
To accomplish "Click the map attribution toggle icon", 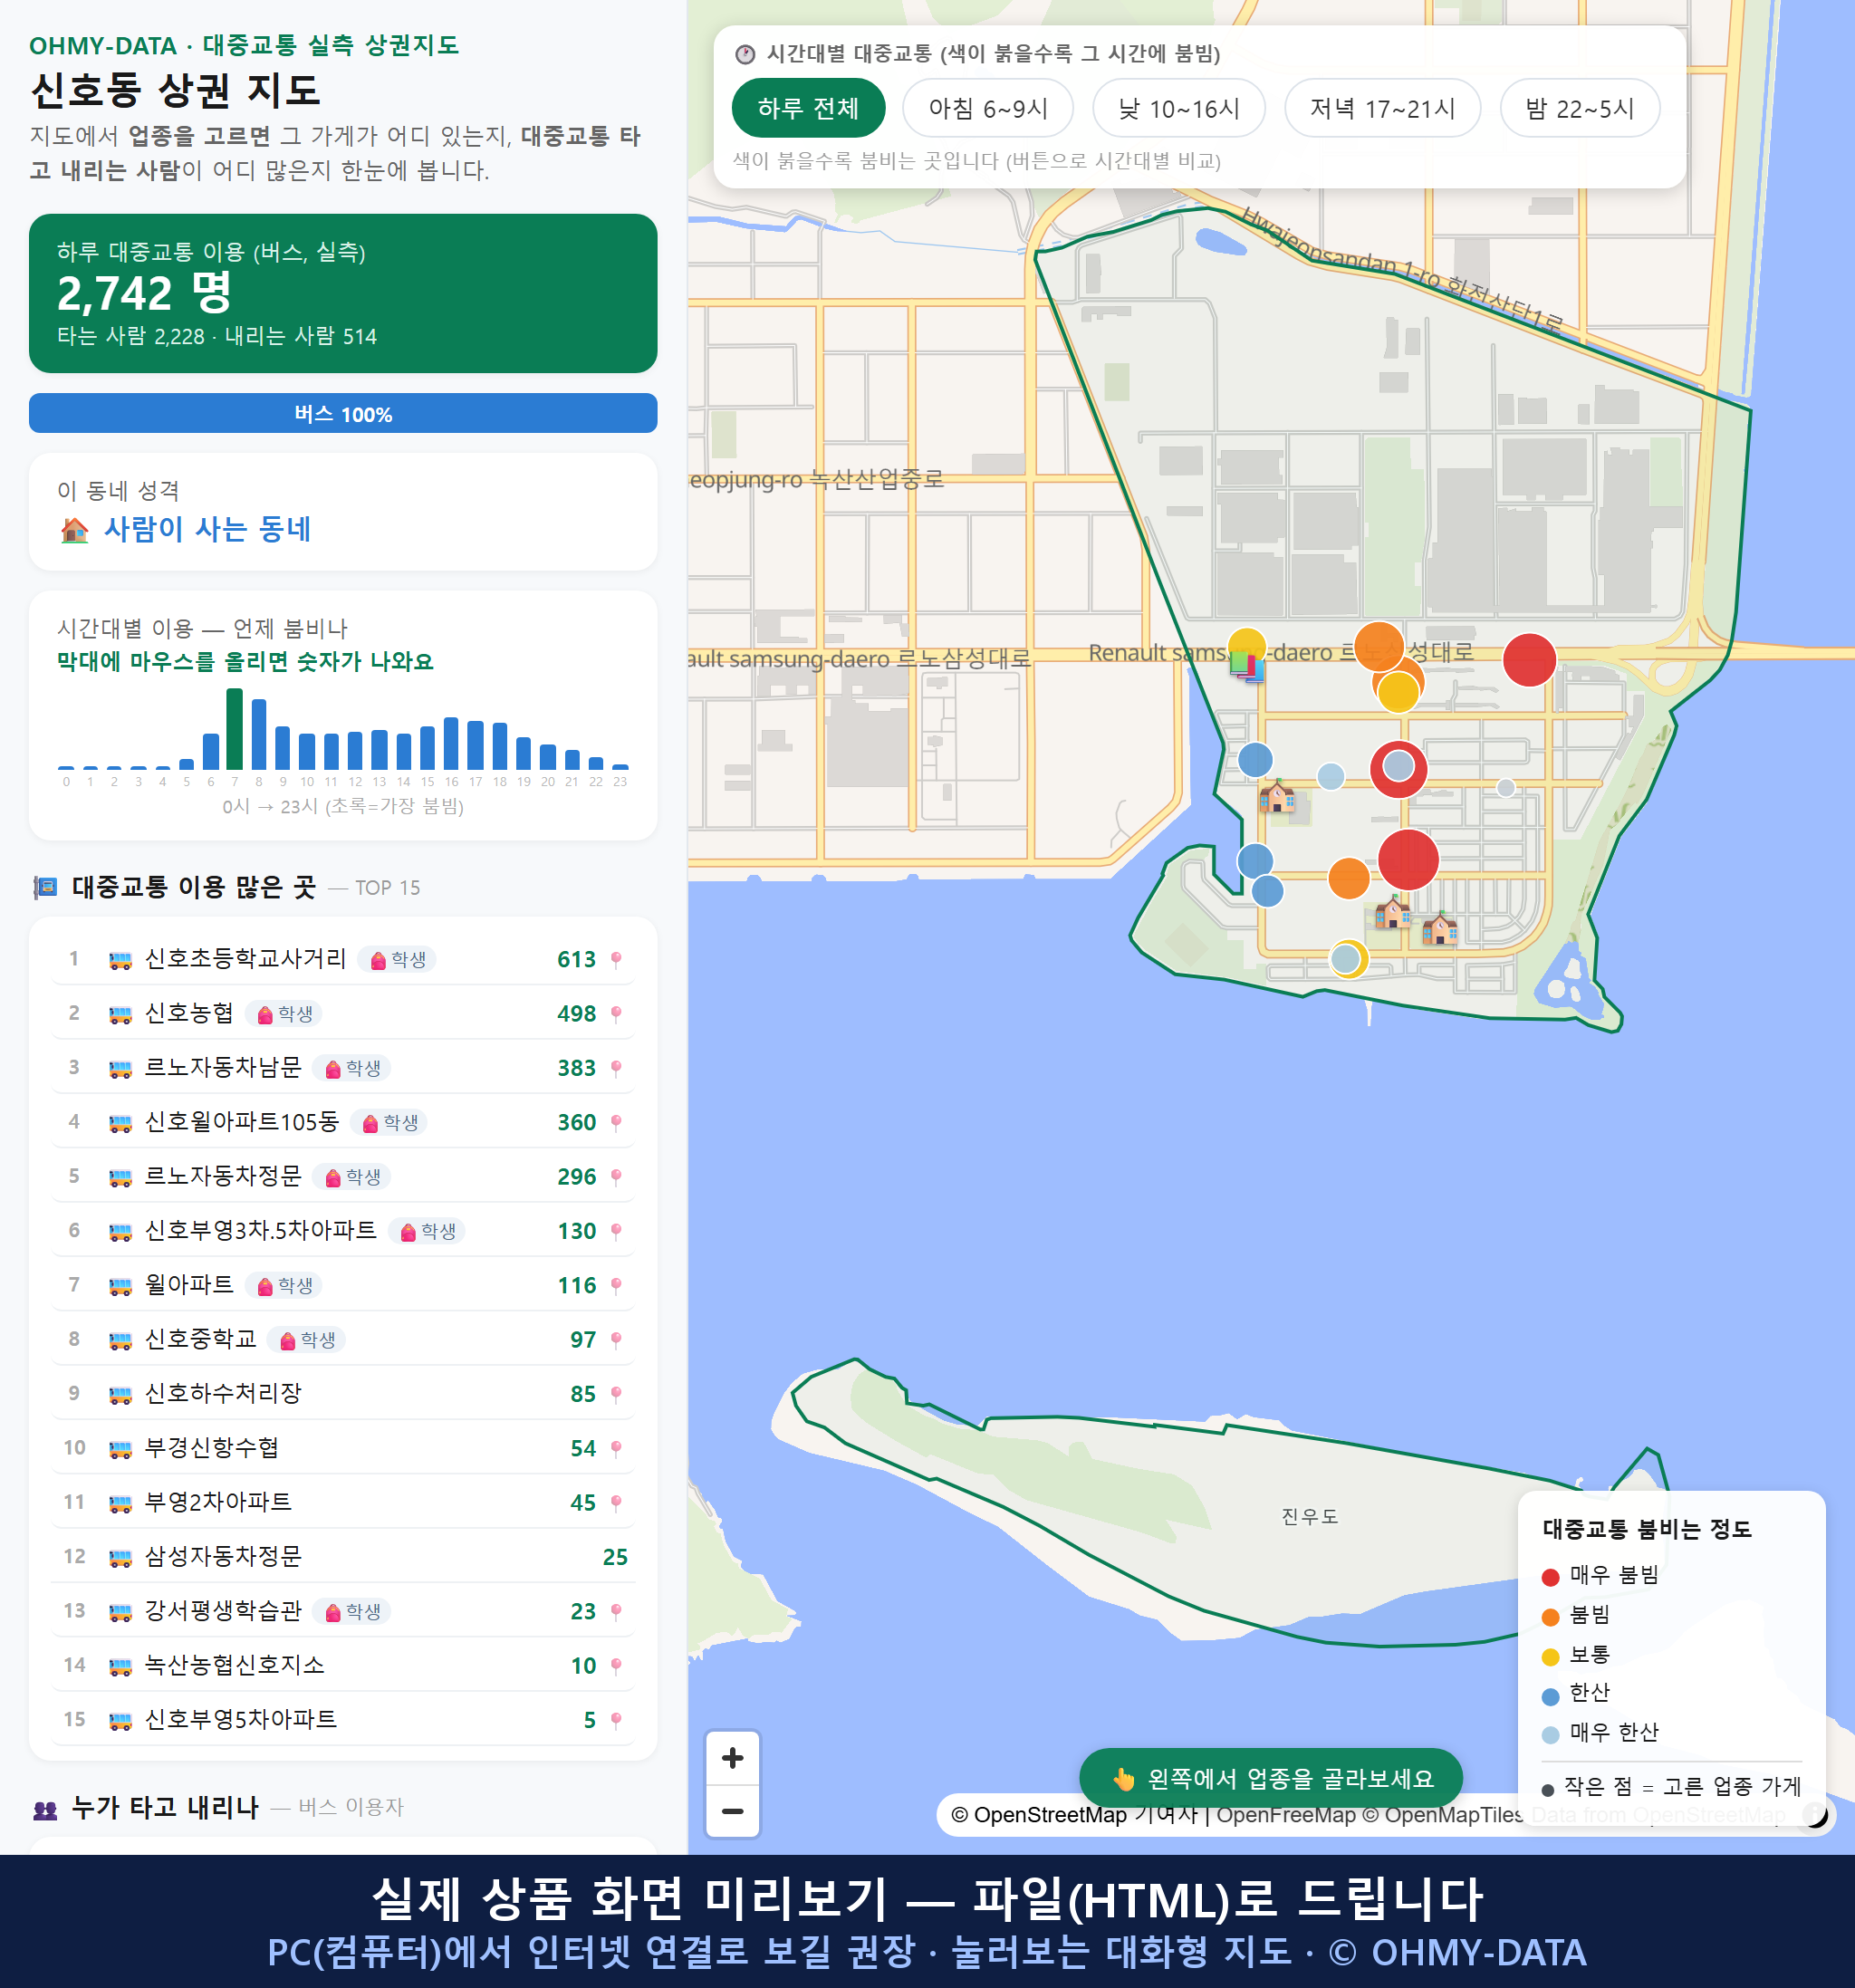I will [1815, 1815].
